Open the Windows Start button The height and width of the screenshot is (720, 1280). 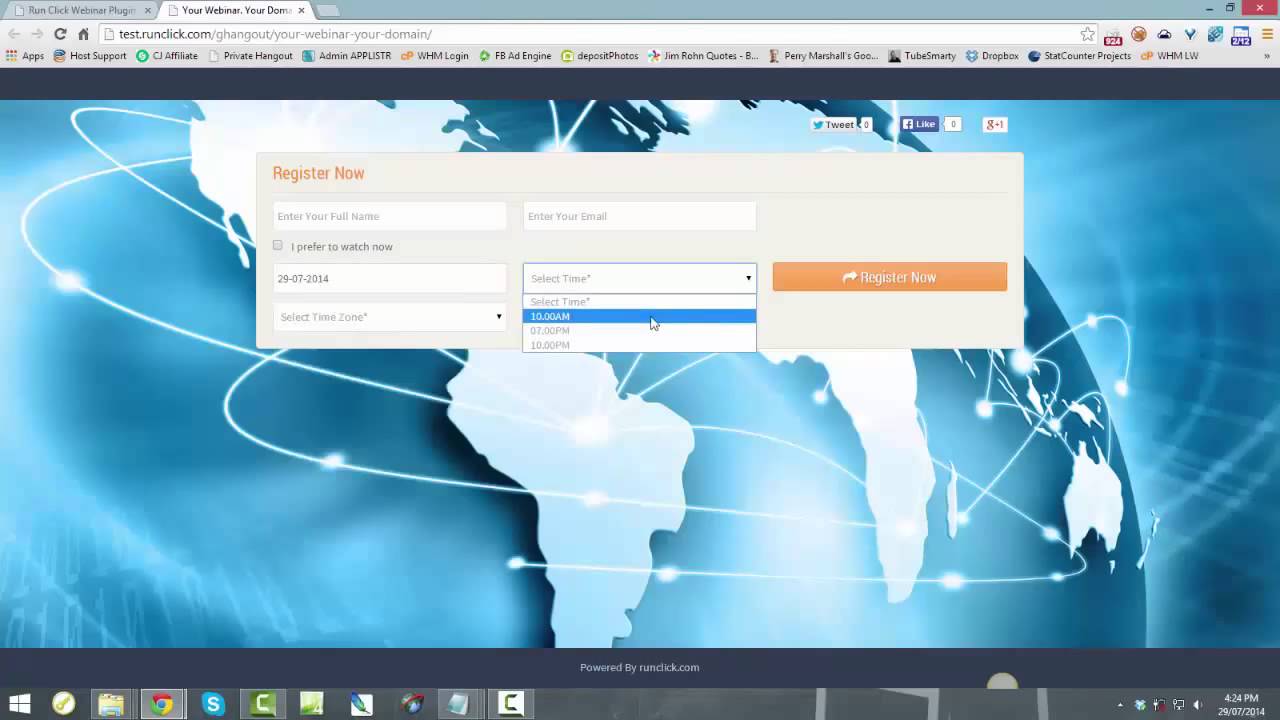(19, 704)
